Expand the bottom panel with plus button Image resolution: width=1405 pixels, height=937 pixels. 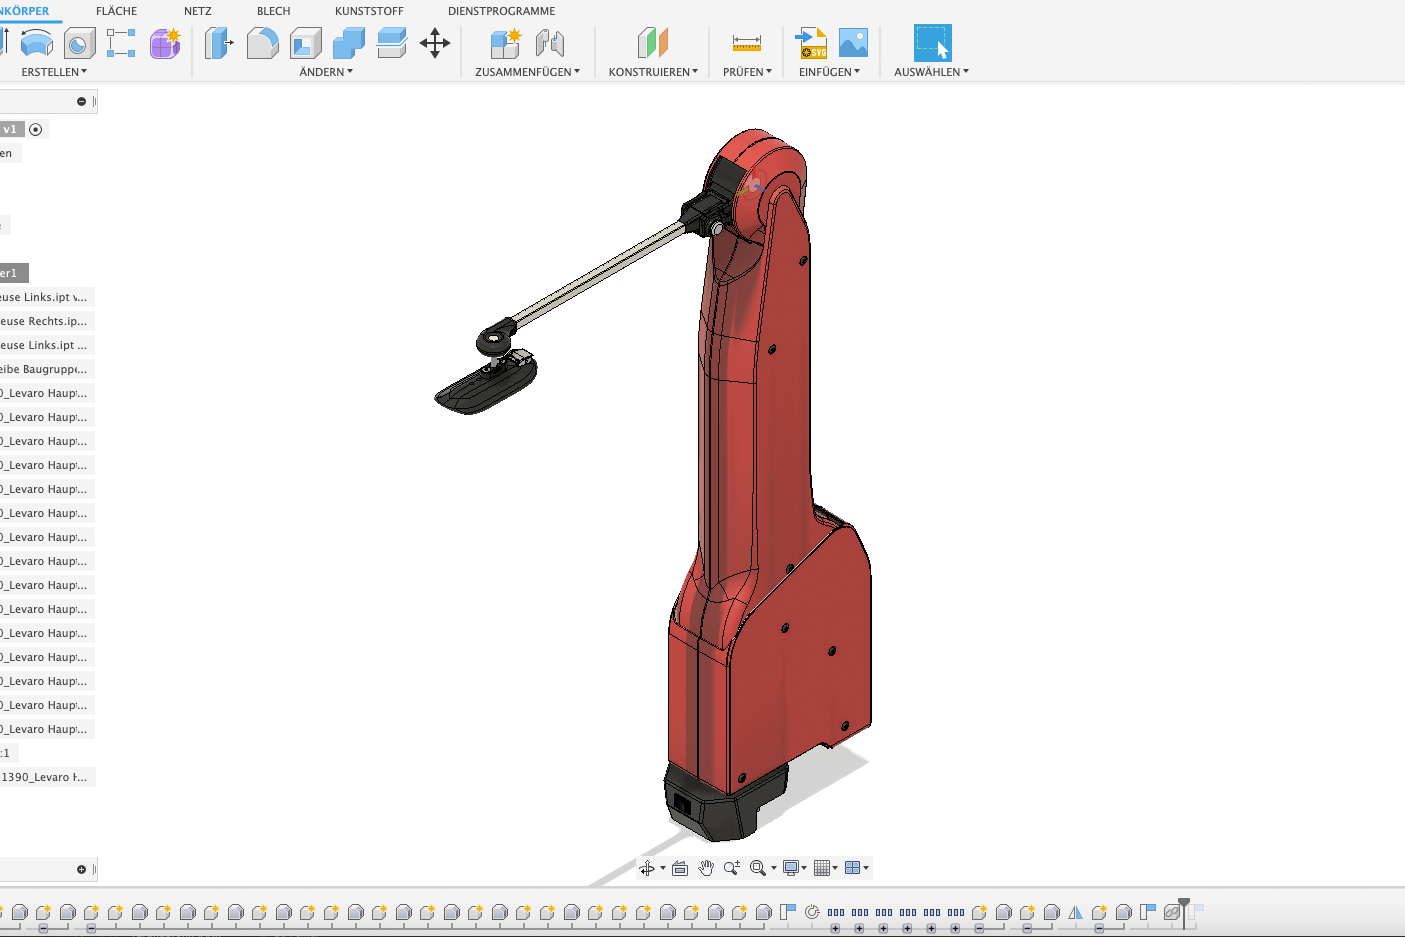(x=82, y=869)
